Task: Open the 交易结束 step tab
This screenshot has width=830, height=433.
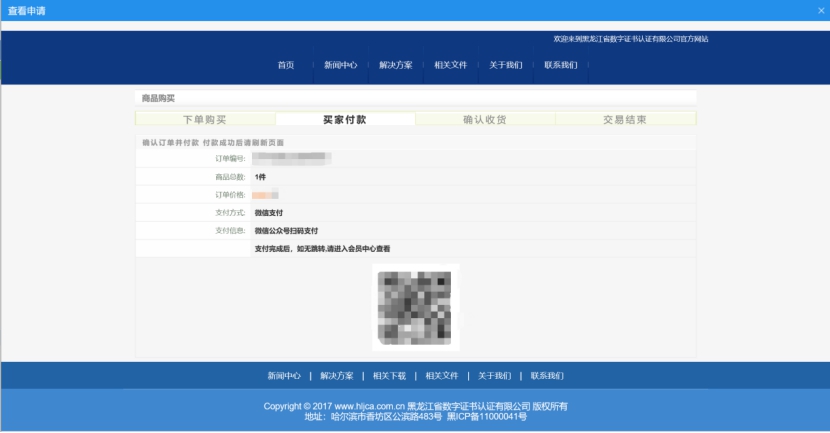Action: point(625,119)
